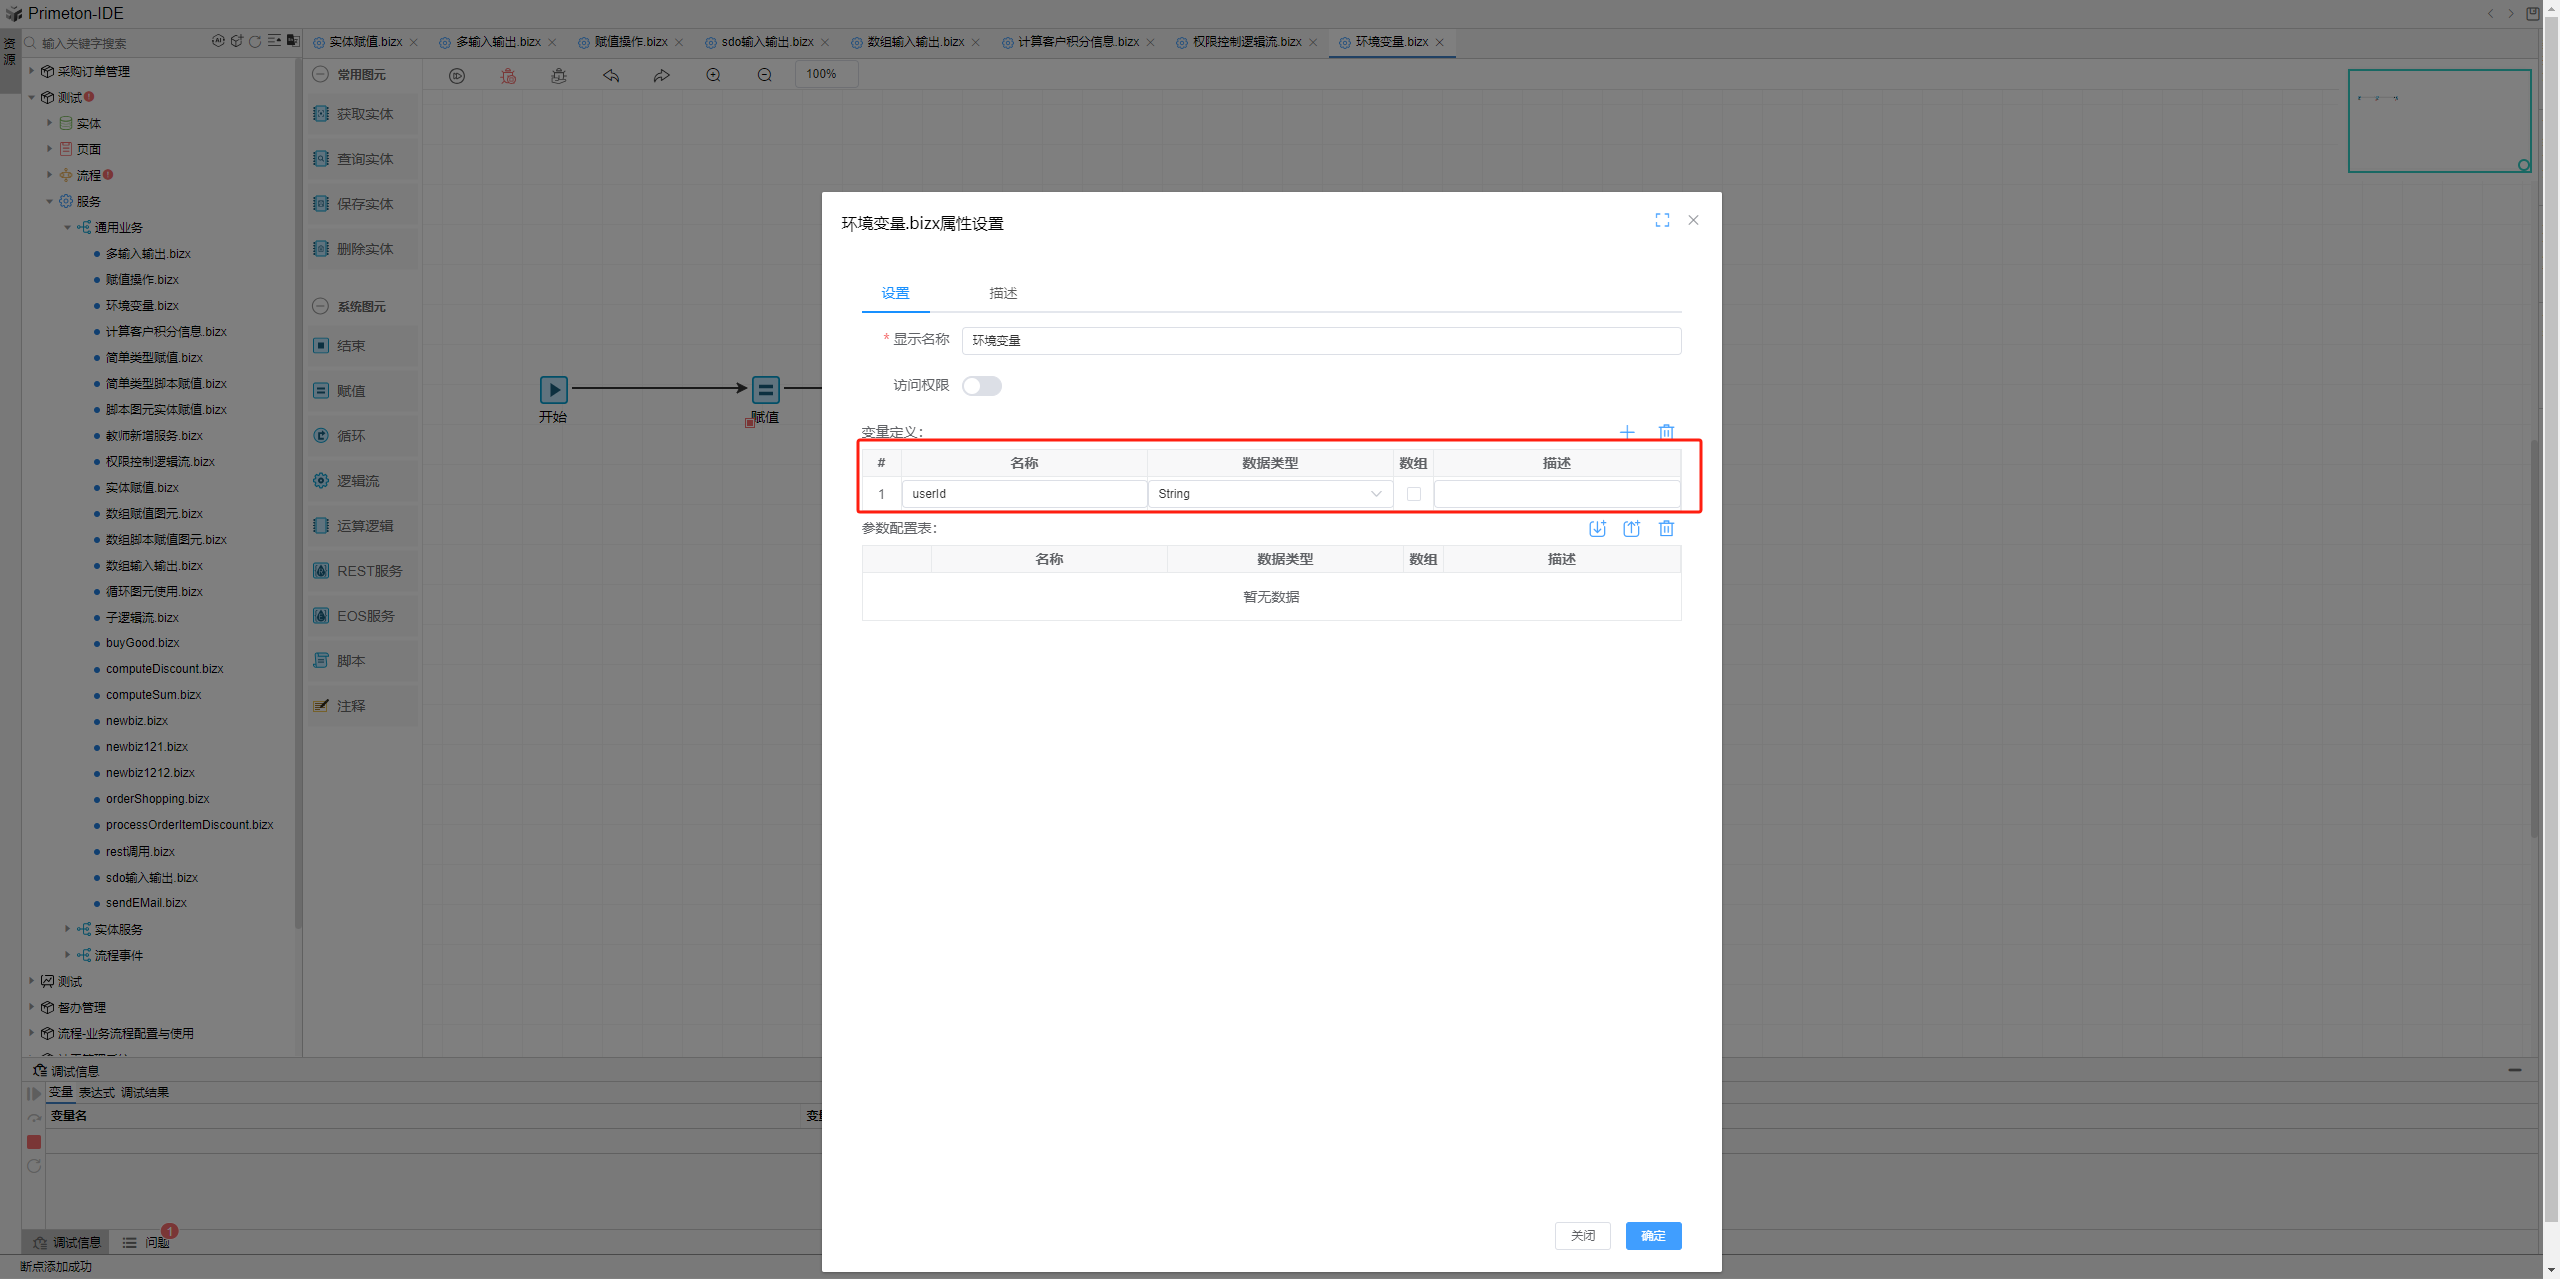Click the undo arrow toolbar icon

(611, 75)
